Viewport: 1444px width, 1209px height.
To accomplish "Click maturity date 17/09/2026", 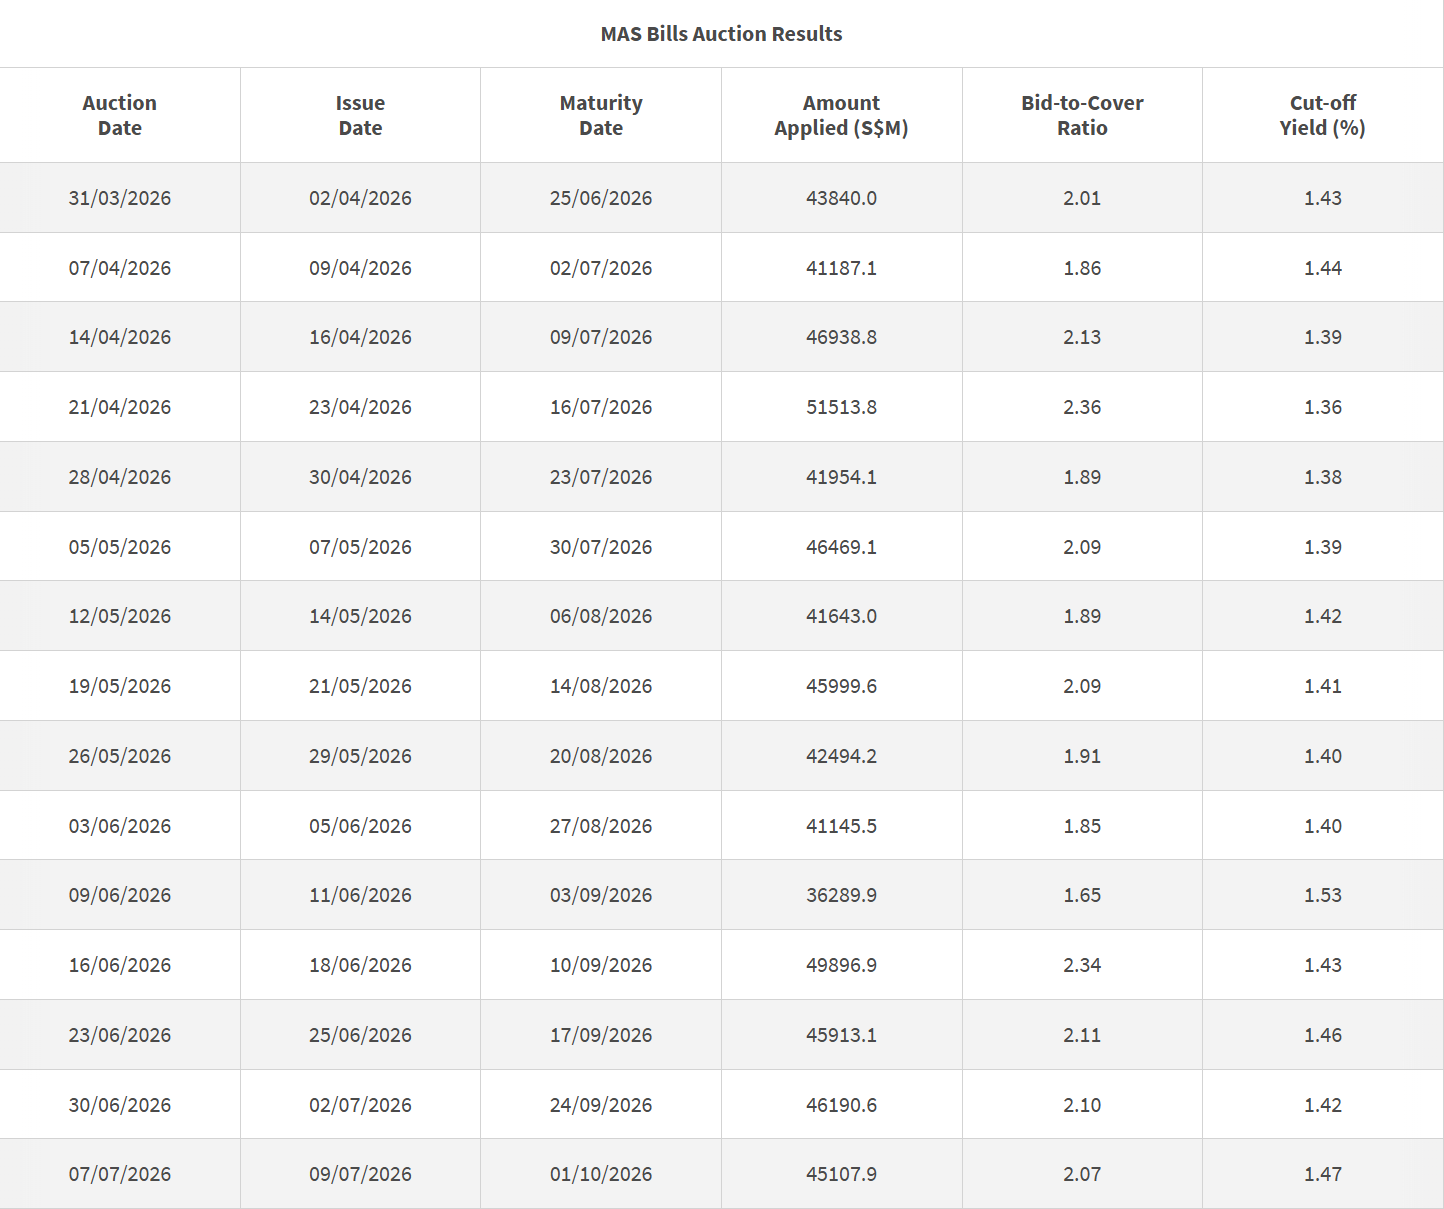I will click(601, 1035).
